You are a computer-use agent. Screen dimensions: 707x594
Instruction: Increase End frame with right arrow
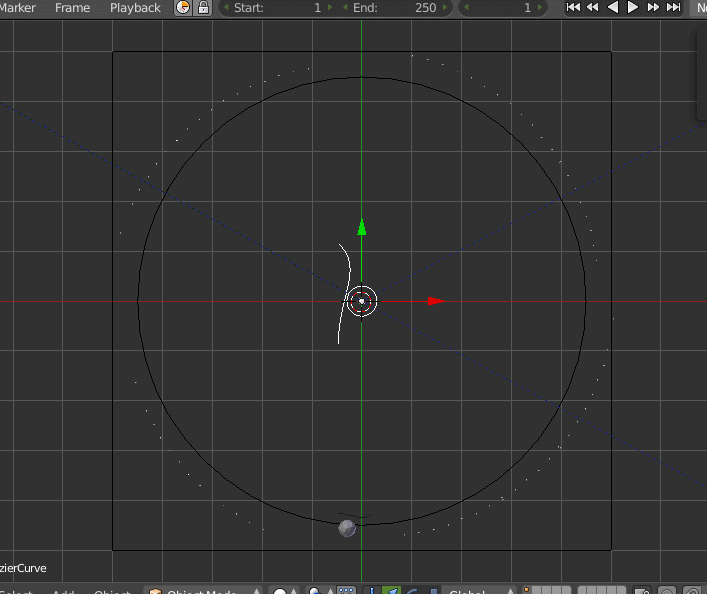tap(445, 7)
